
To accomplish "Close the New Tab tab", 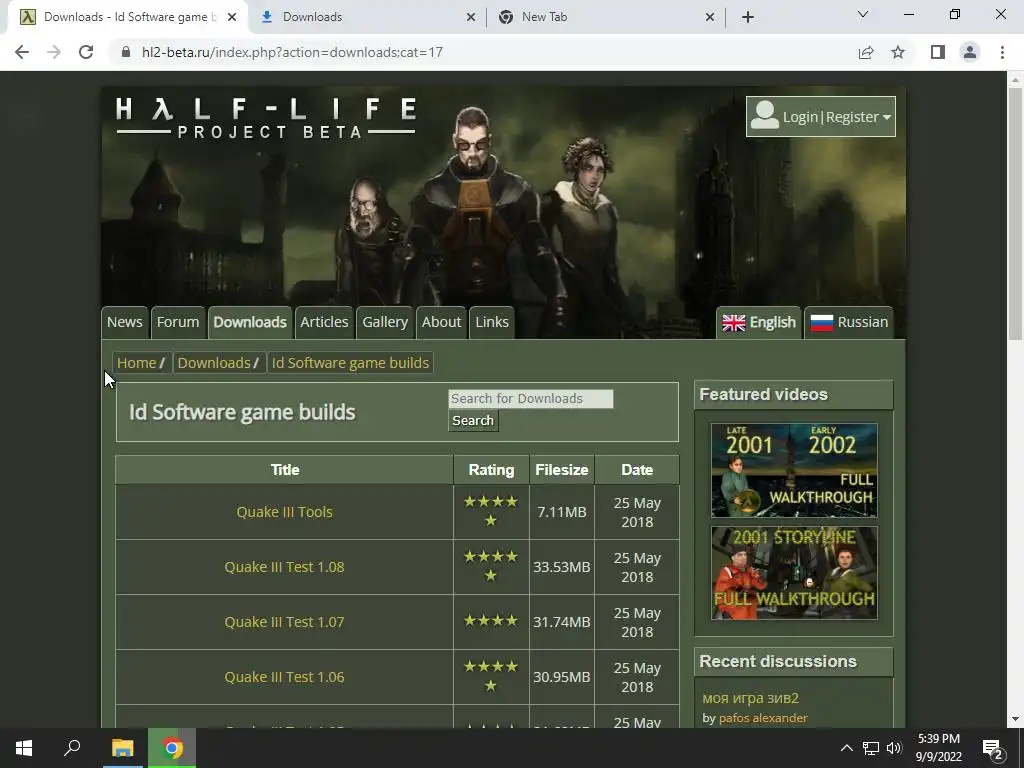I will click(x=710, y=17).
